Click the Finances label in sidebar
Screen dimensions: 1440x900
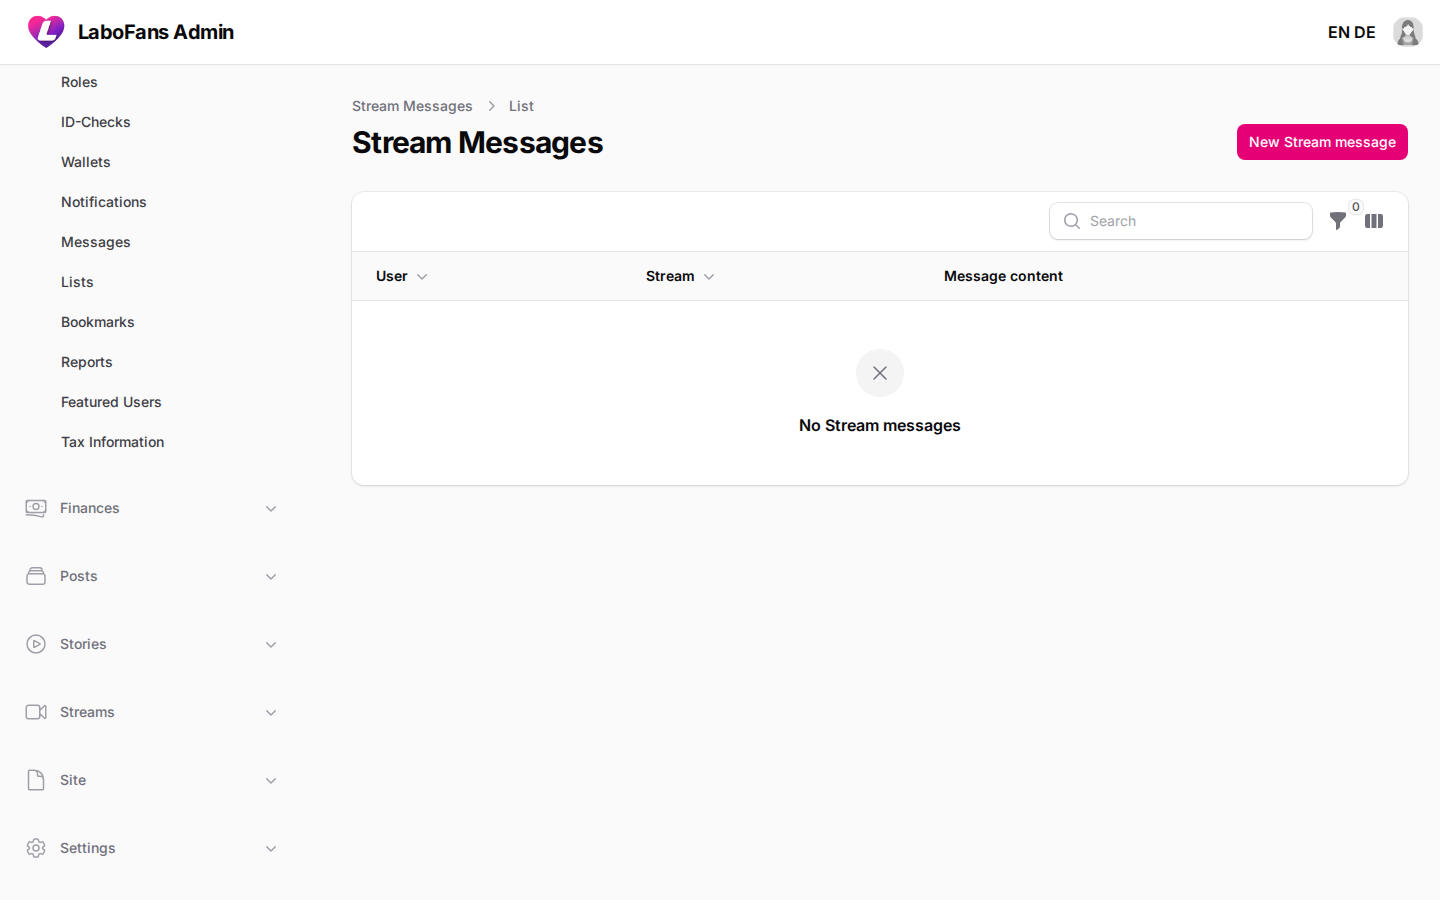(x=90, y=508)
